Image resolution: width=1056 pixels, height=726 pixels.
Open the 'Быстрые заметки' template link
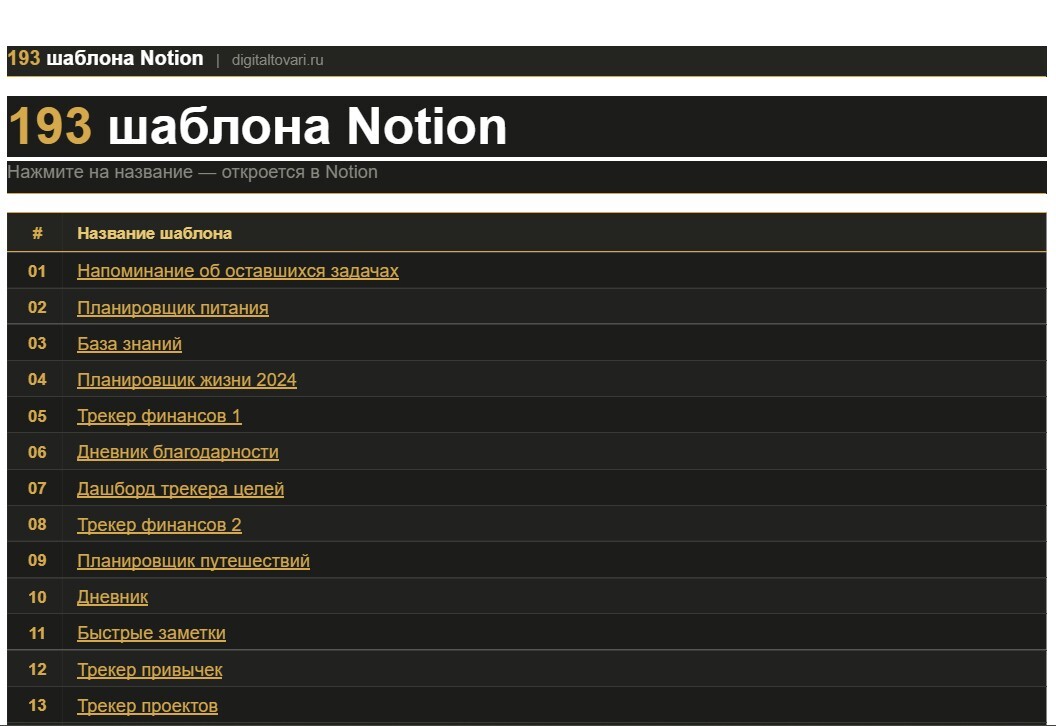click(152, 633)
